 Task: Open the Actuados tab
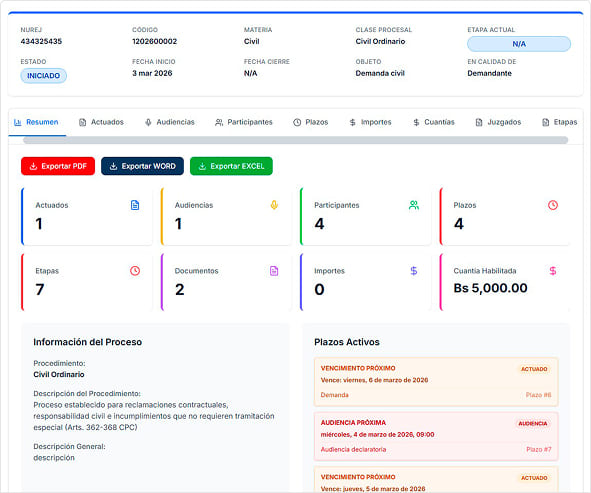(x=101, y=122)
